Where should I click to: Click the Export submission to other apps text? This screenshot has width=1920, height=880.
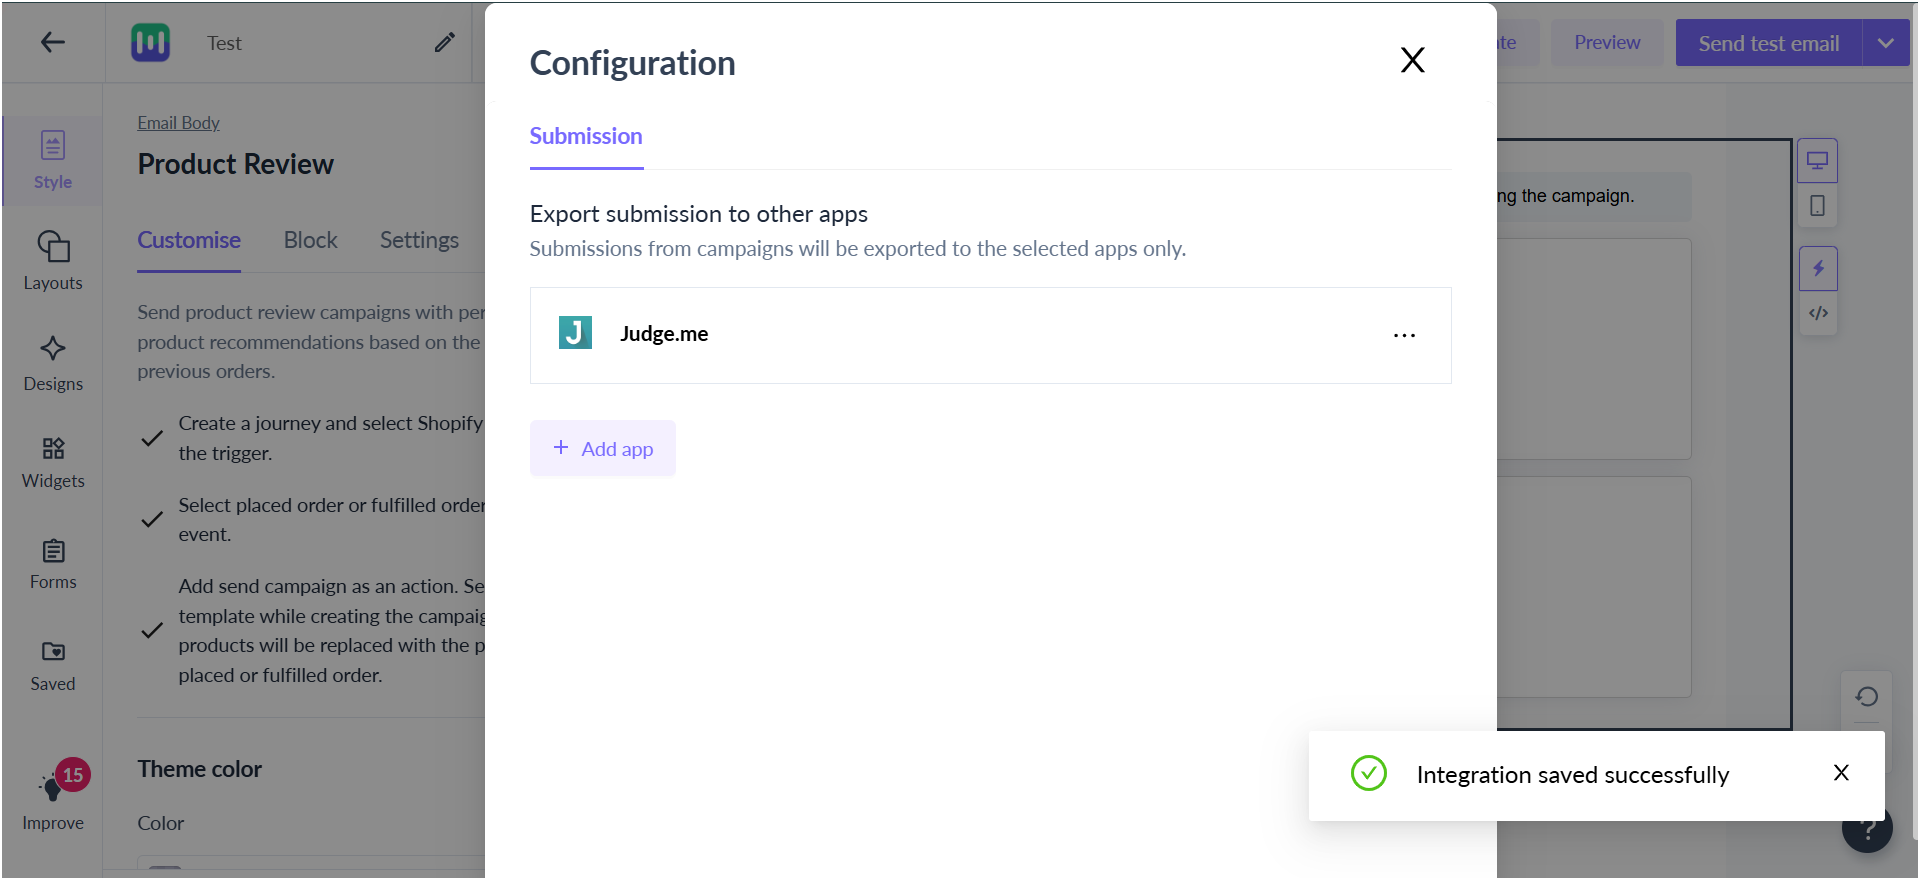click(699, 214)
